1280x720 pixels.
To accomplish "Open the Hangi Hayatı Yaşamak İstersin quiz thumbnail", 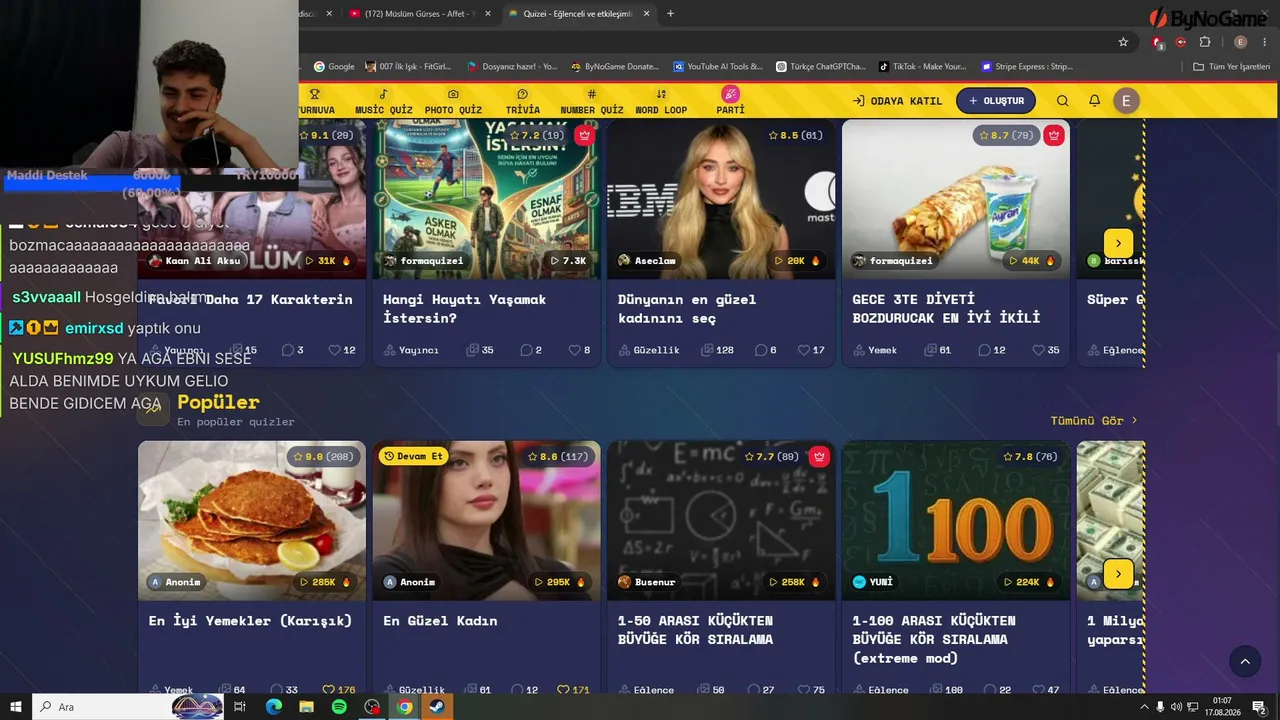I will [x=487, y=199].
